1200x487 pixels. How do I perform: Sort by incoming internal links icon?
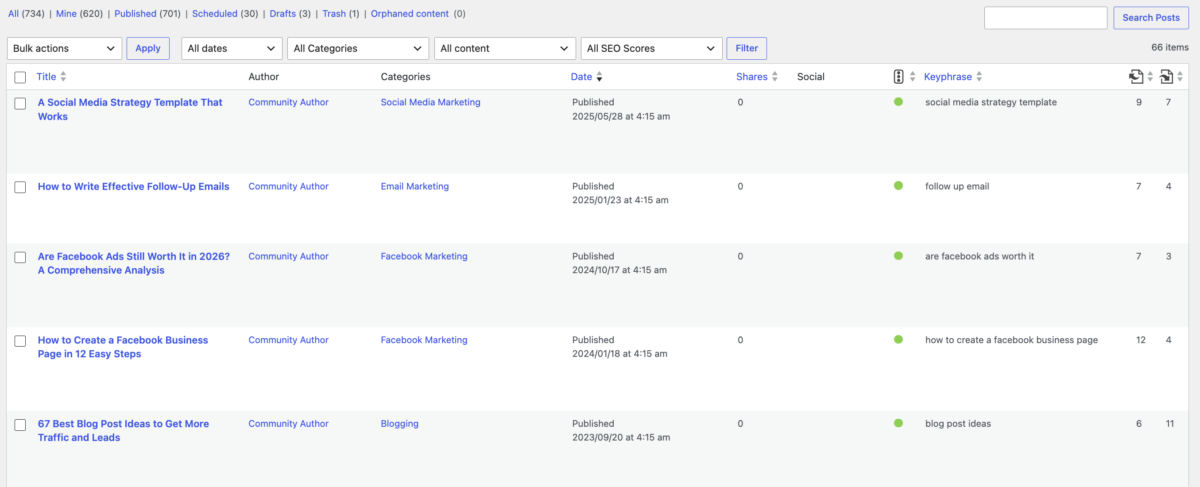tap(1167, 76)
